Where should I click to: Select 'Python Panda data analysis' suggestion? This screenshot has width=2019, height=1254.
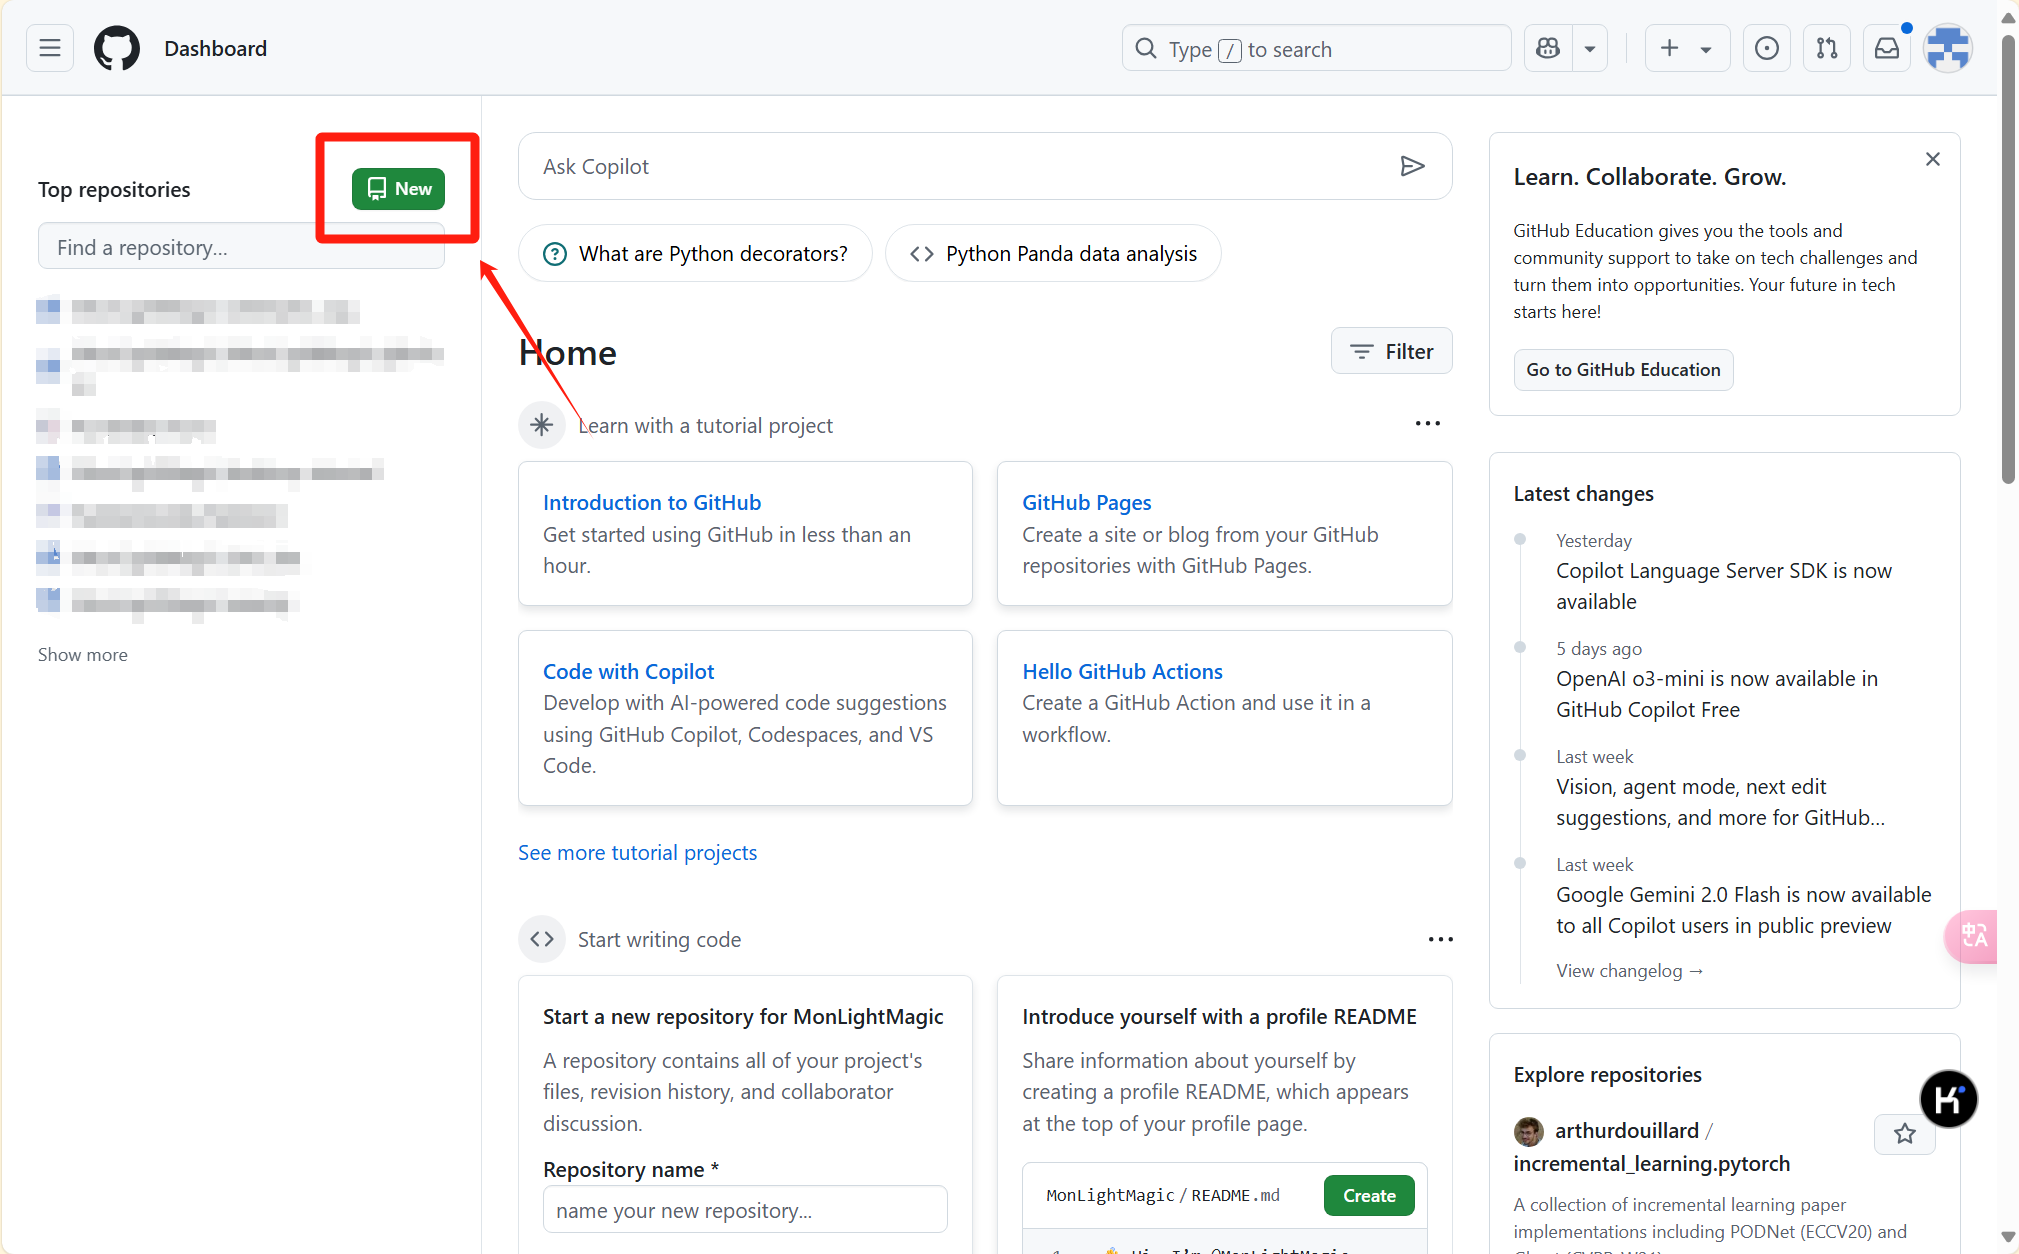click(1053, 253)
